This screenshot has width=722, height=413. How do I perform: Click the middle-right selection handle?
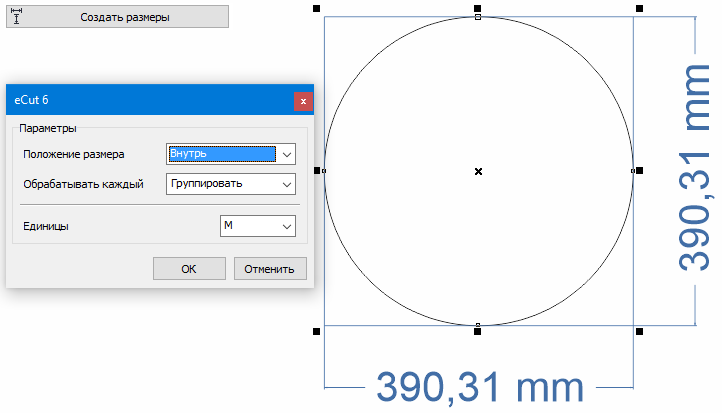click(639, 171)
